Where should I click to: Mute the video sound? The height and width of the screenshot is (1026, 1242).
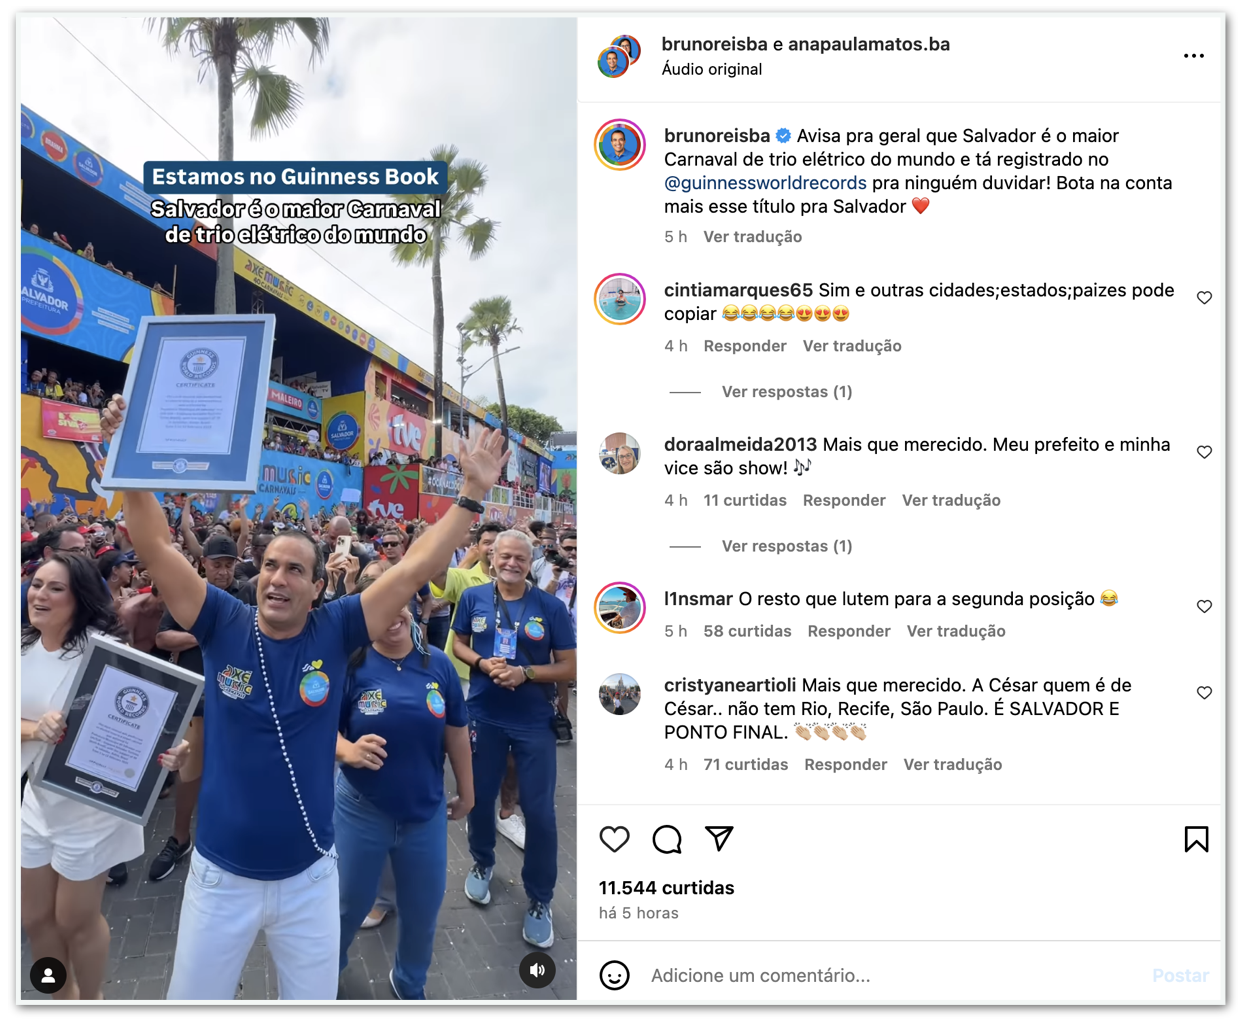pos(537,970)
